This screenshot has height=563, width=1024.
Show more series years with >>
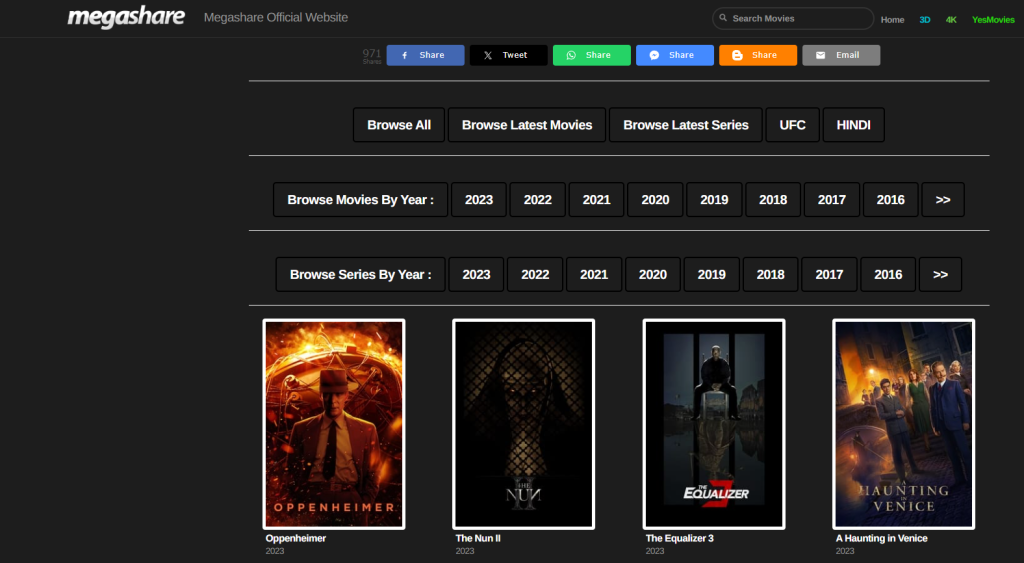(x=940, y=274)
